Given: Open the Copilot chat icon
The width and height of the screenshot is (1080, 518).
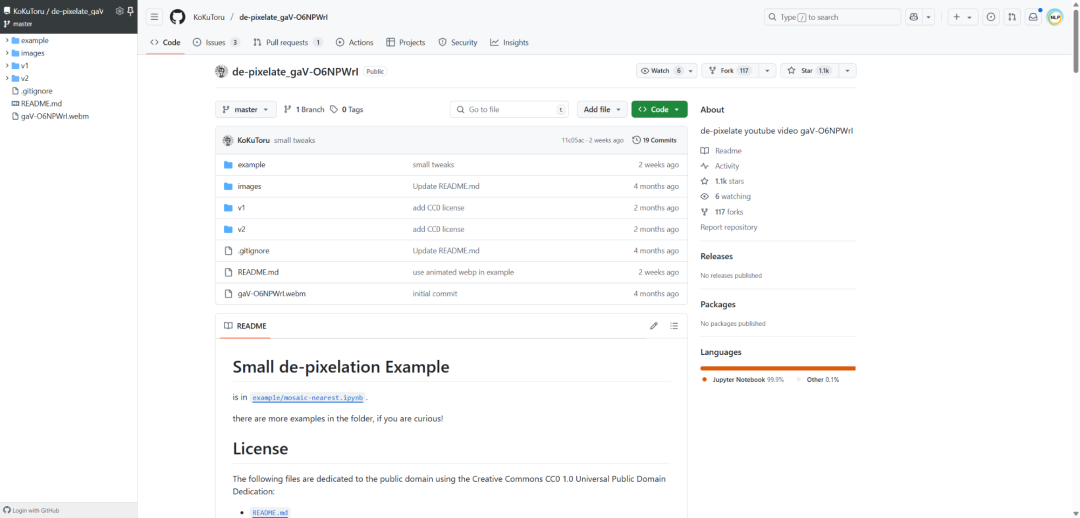Looking at the screenshot, I should (914, 17).
